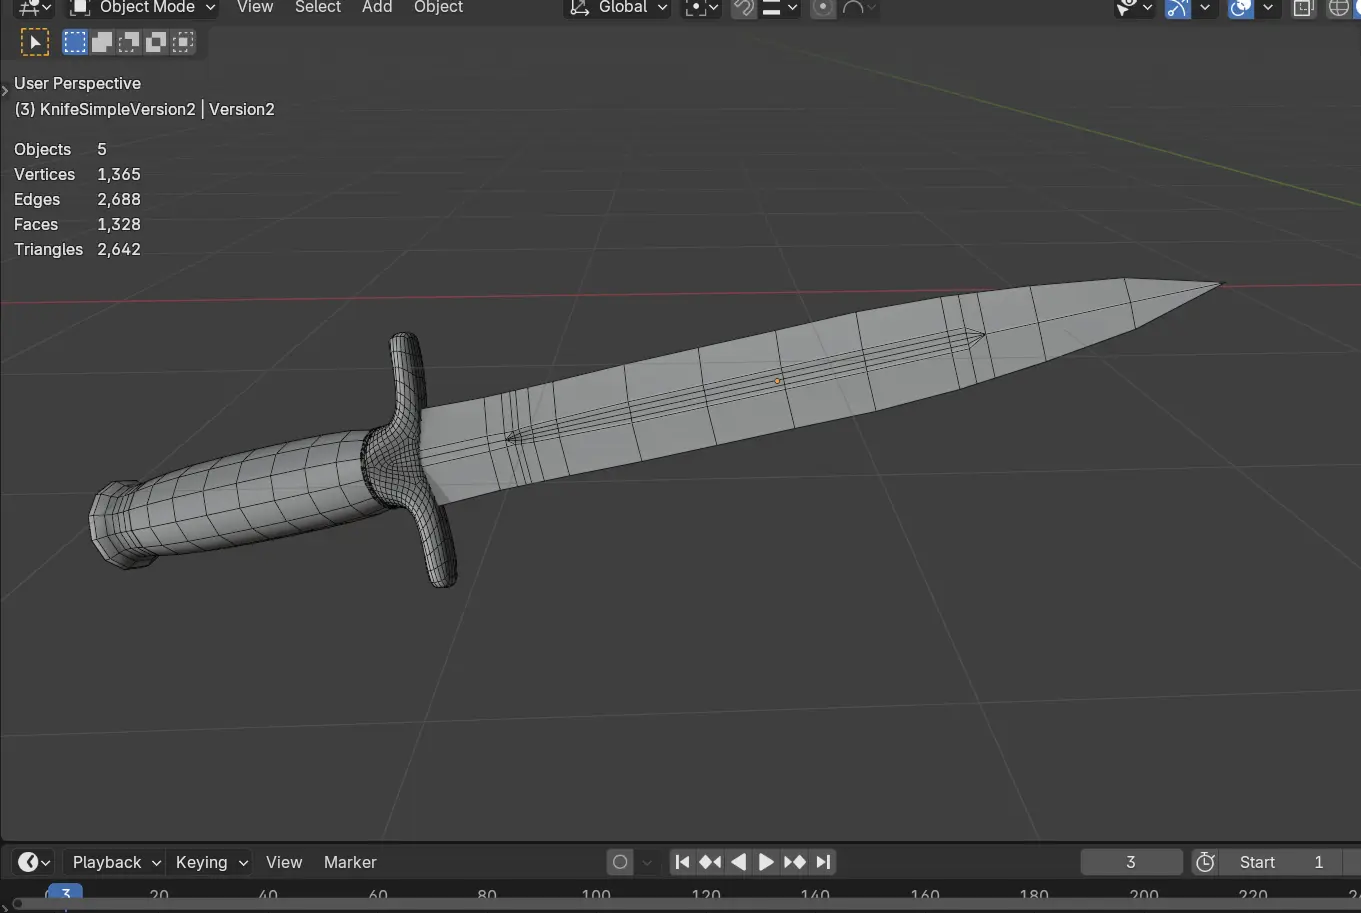The image size is (1361, 913).
Task: Open the Marker menu in timeline
Action: (x=350, y=862)
